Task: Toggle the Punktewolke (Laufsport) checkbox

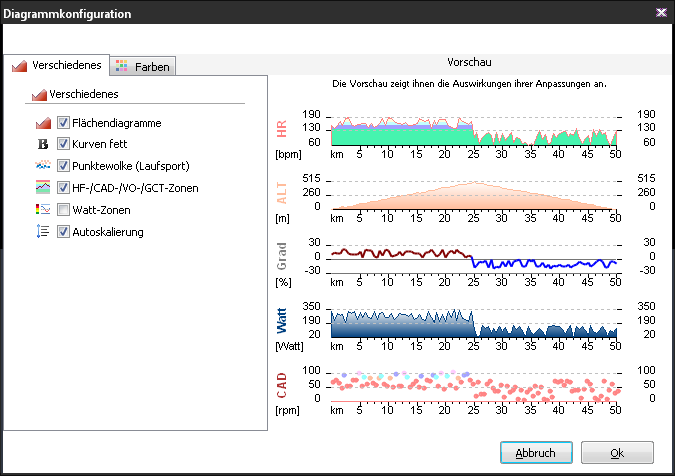Action: pyautogui.click(x=63, y=165)
